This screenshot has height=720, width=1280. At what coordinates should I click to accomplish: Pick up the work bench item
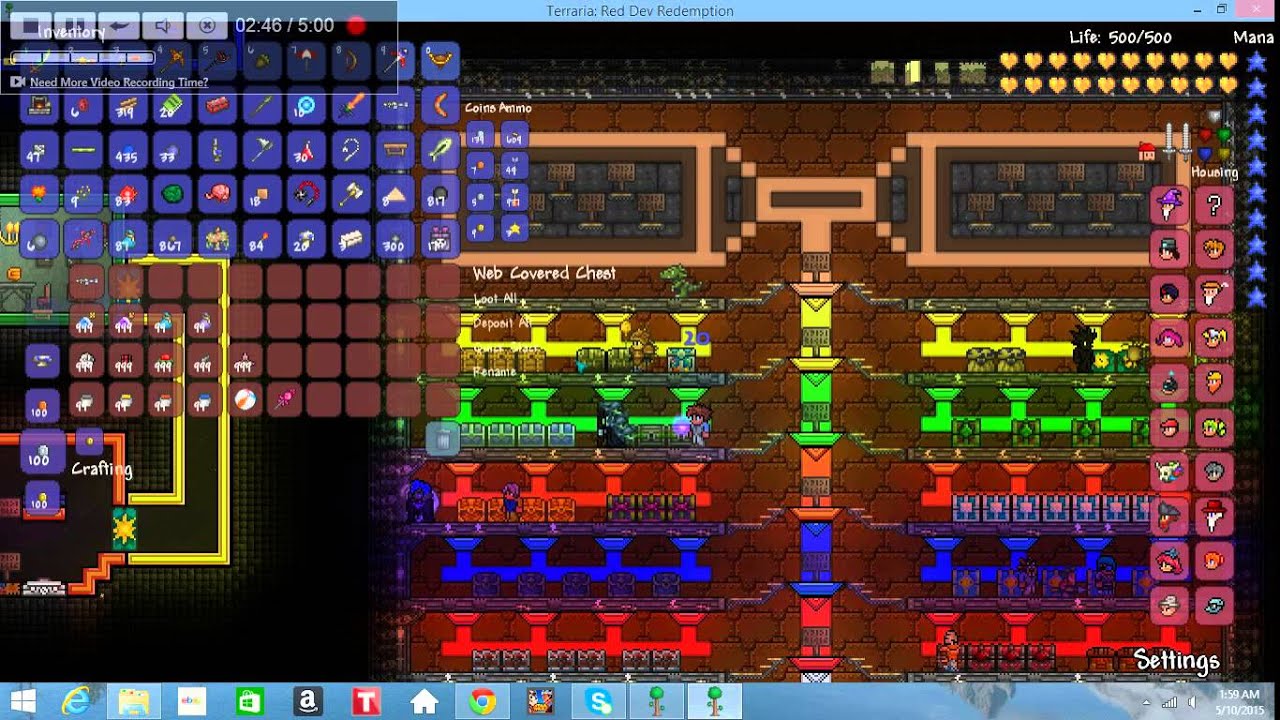[x=396, y=151]
